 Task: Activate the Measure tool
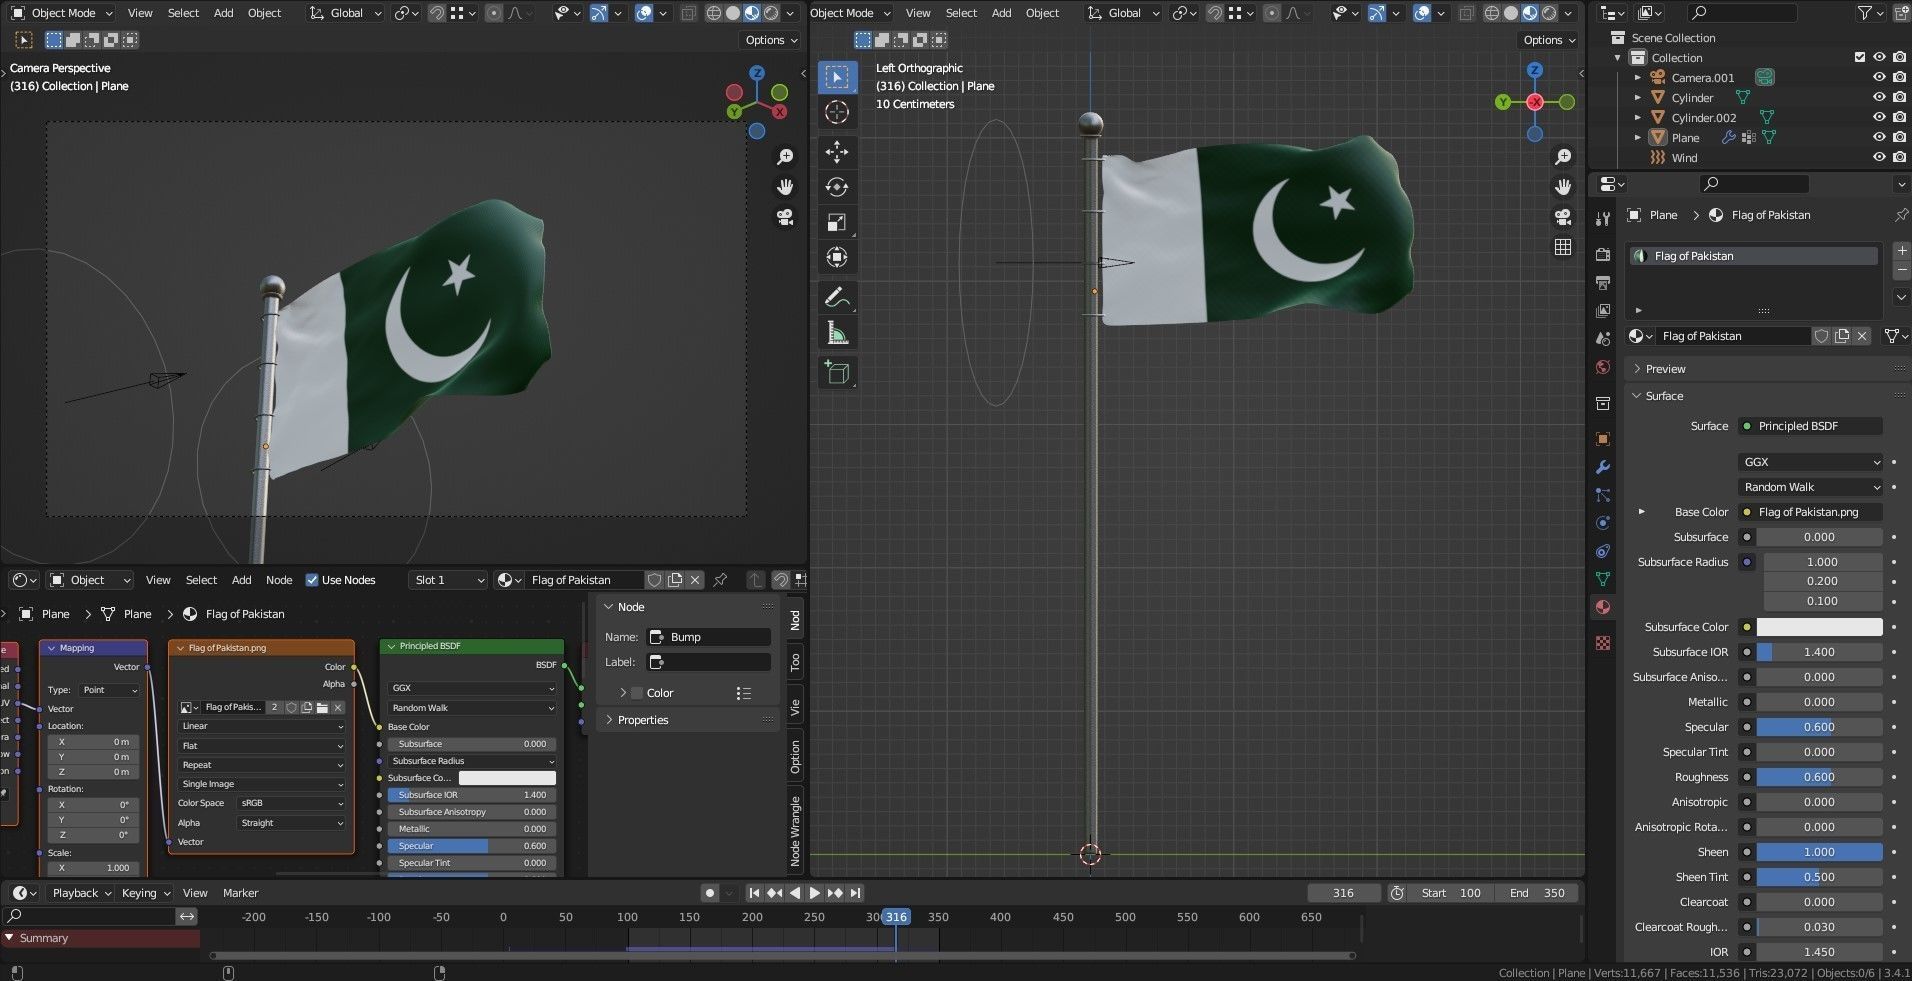click(837, 332)
